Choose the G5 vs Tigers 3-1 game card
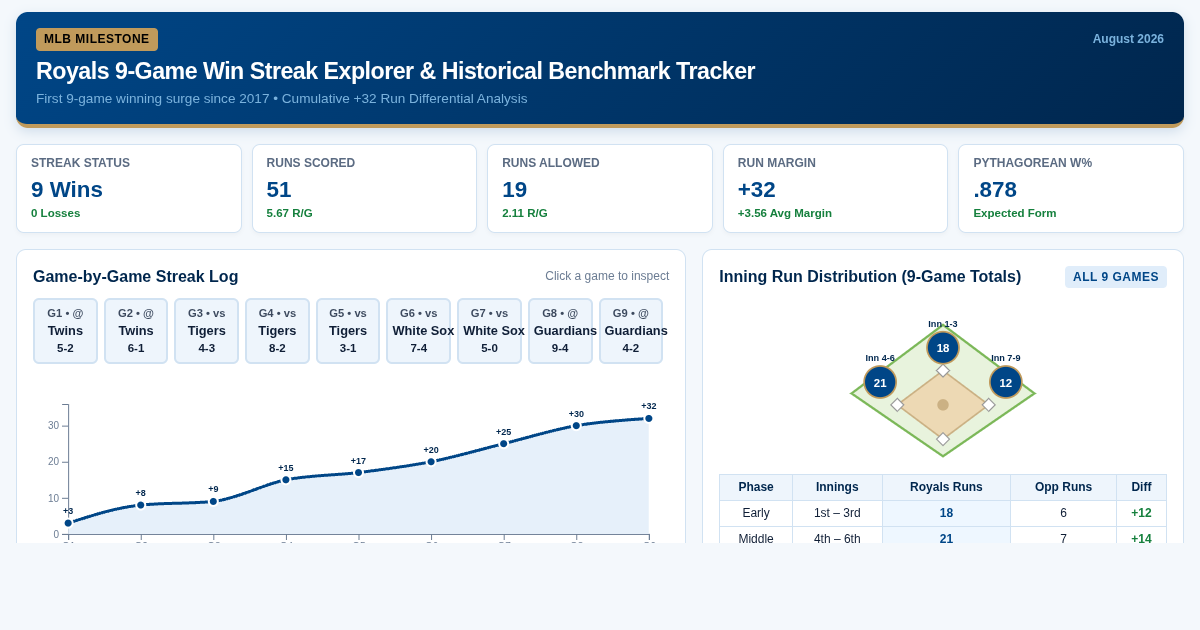The width and height of the screenshot is (1200, 630). pos(348,331)
